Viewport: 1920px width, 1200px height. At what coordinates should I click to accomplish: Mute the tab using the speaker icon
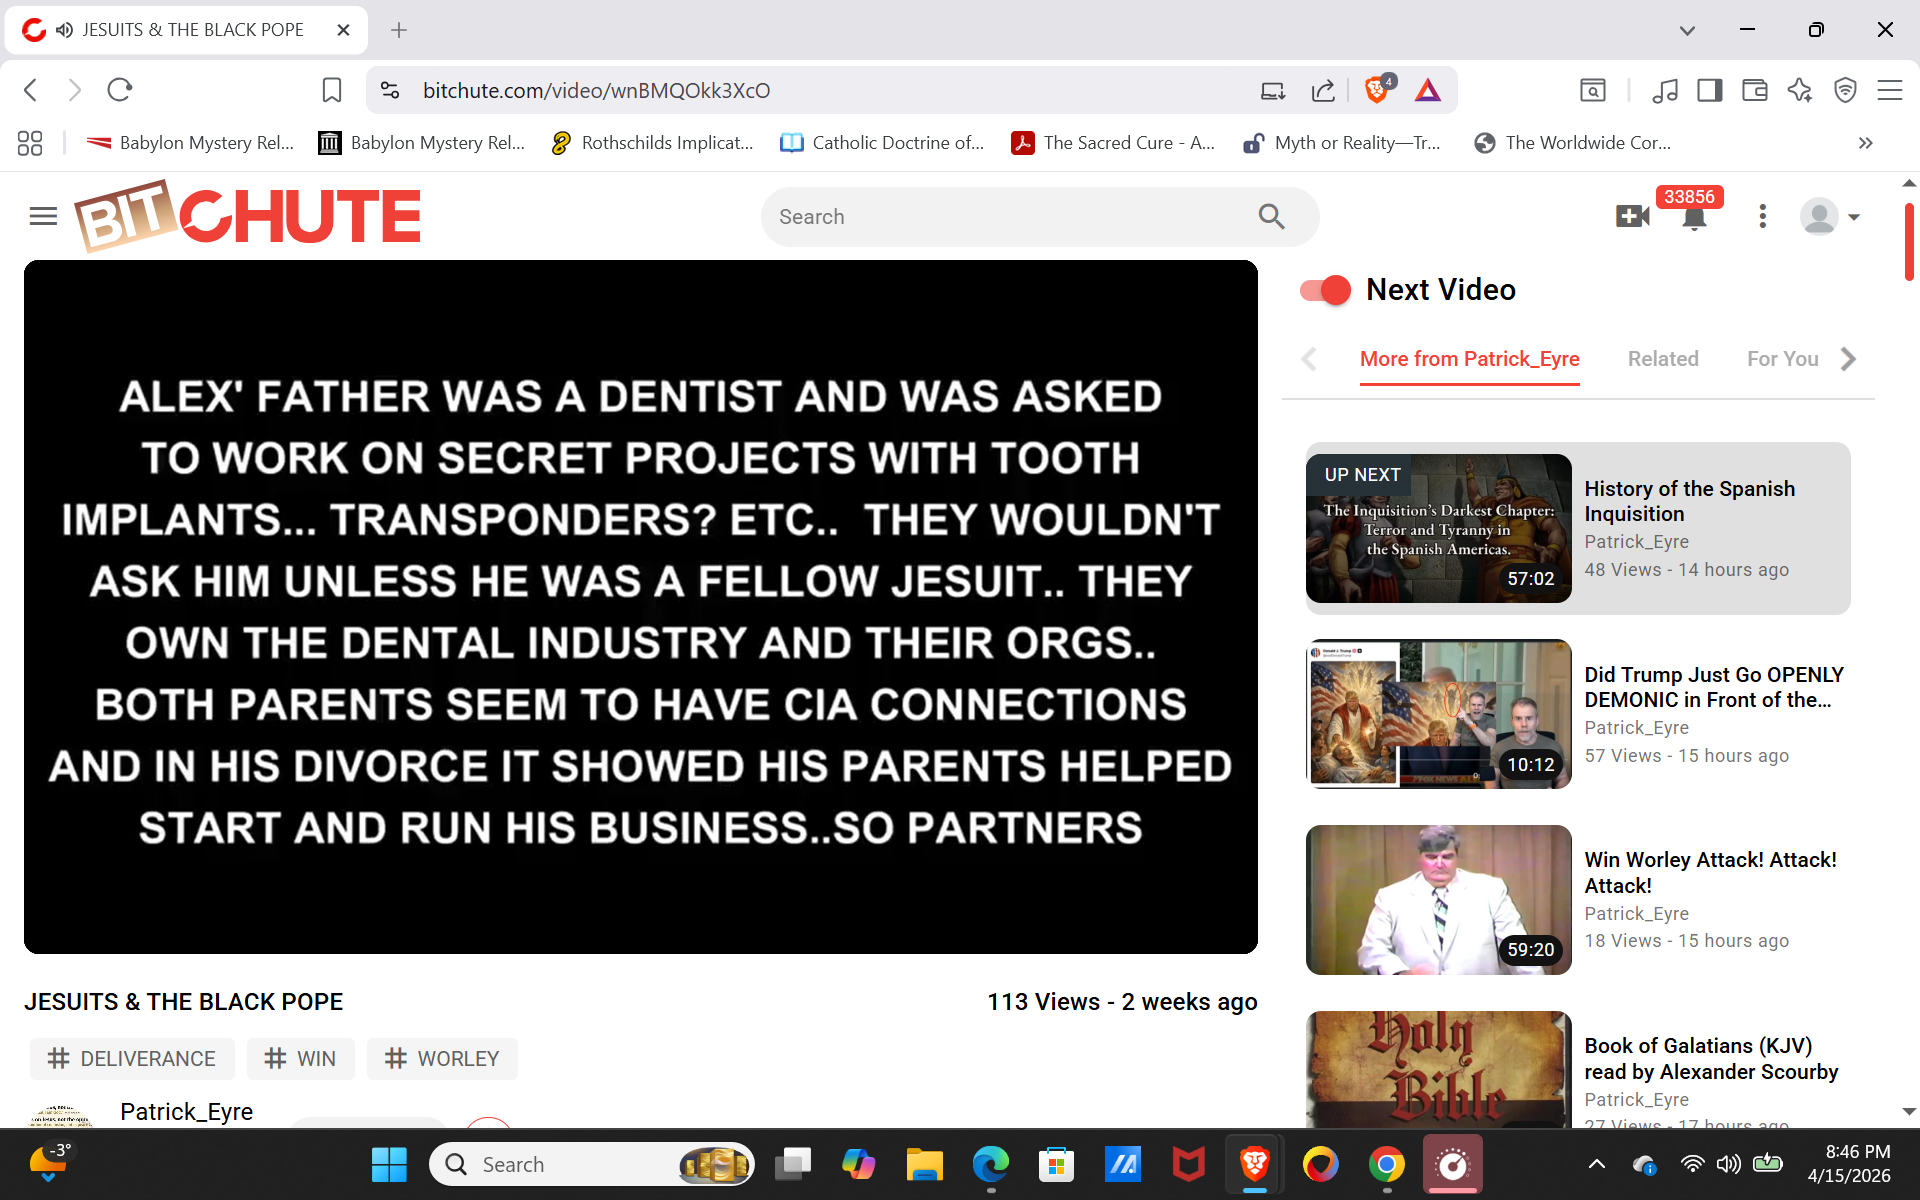[x=65, y=30]
